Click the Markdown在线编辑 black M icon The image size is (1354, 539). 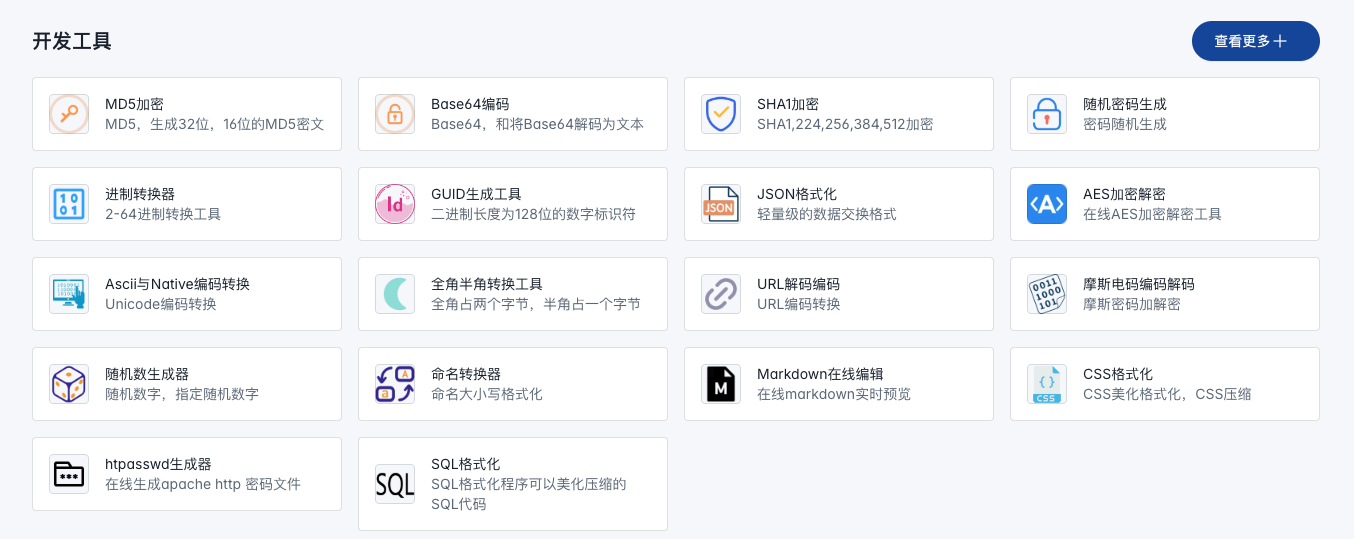click(721, 384)
